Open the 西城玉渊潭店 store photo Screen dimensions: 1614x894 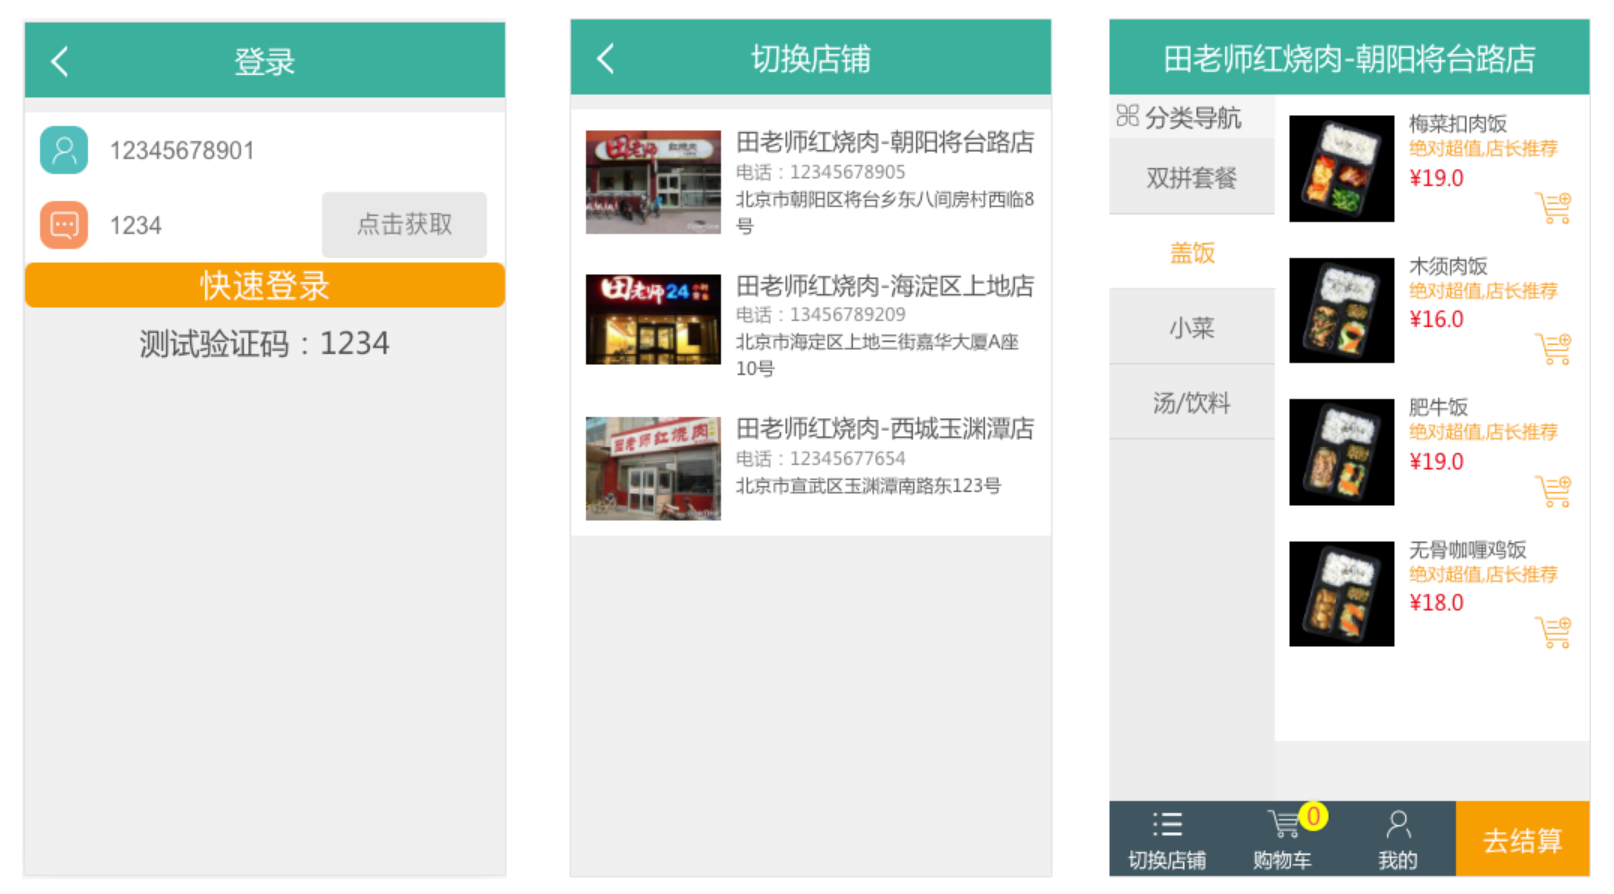tap(653, 468)
